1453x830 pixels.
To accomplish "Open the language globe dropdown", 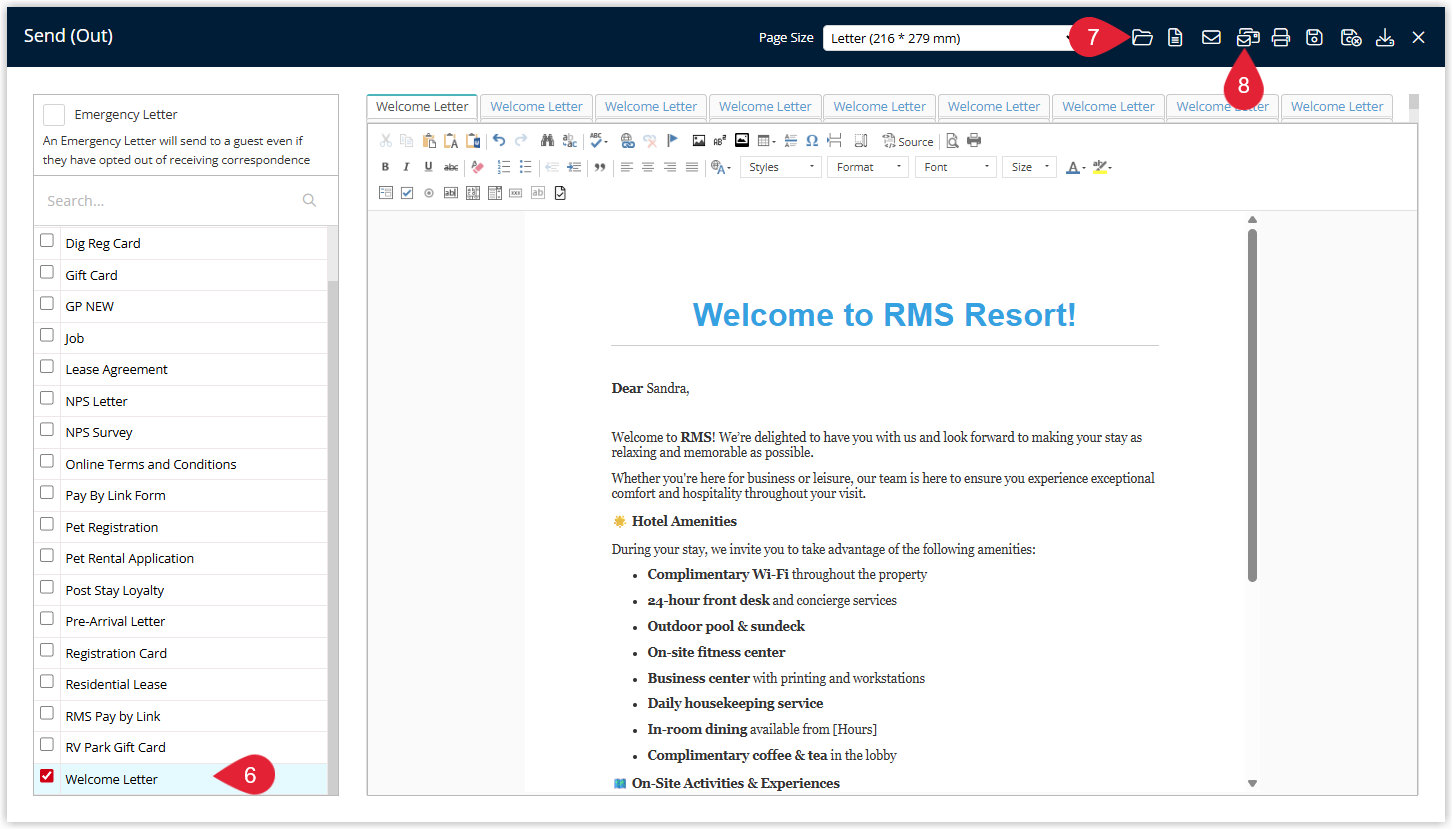I will pyautogui.click(x=720, y=167).
